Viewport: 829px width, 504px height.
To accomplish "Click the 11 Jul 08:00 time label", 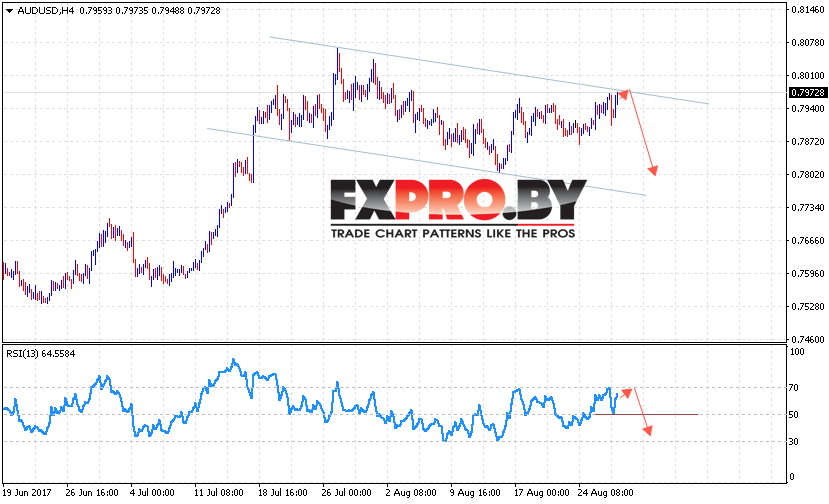I will point(219,493).
